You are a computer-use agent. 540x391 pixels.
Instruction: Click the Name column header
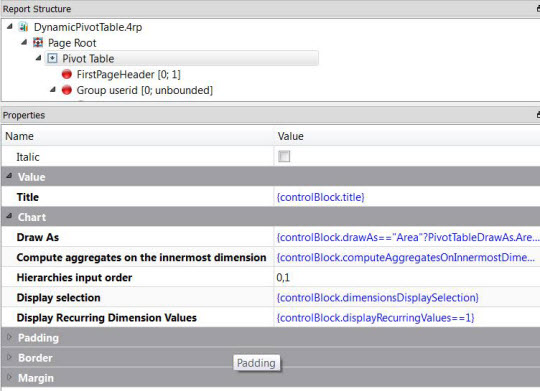[138, 136]
